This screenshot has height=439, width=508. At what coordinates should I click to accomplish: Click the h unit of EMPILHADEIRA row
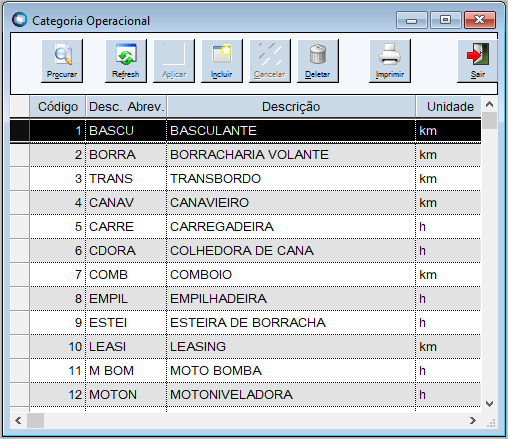tap(448, 299)
